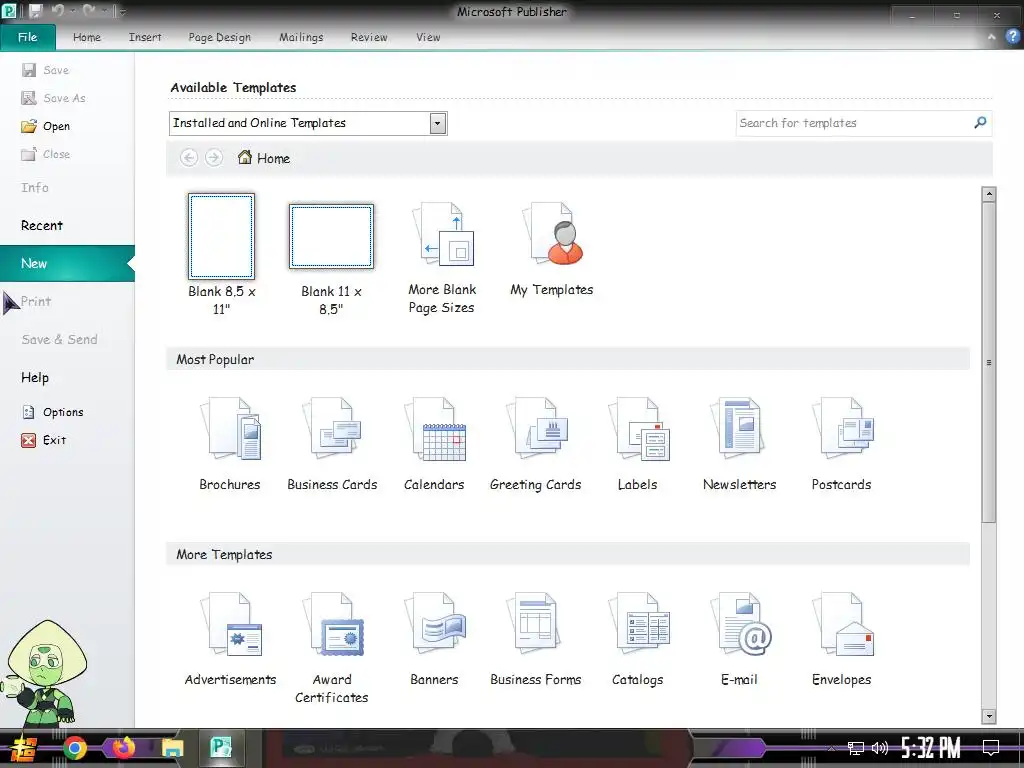Click the quick access Save icon

click(35, 11)
